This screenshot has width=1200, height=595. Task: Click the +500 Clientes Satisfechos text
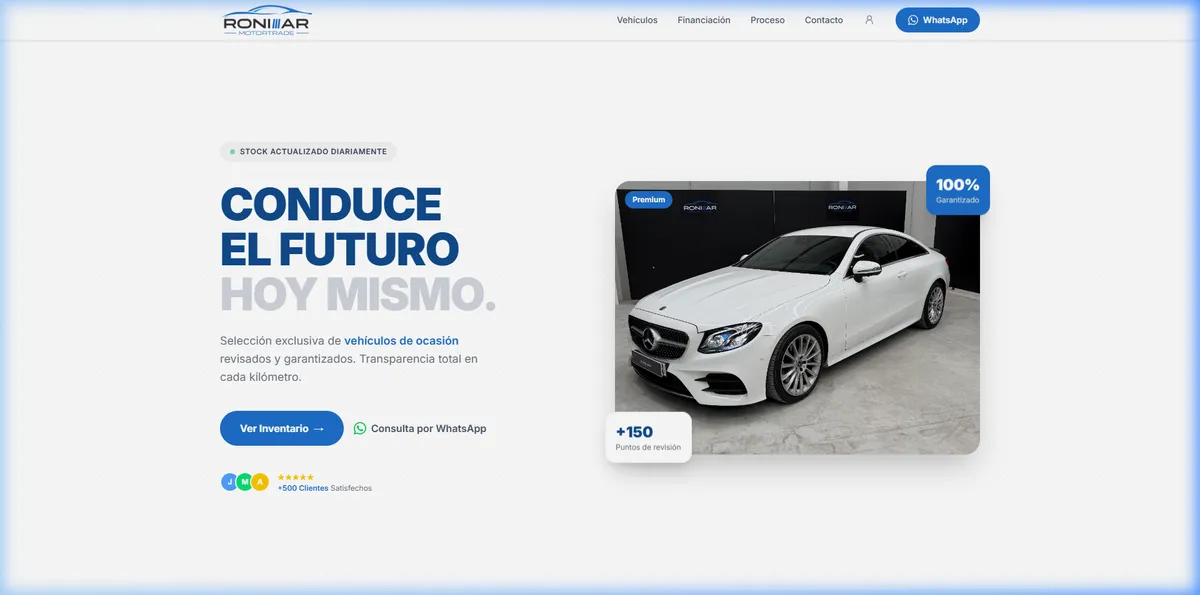coord(325,488)
